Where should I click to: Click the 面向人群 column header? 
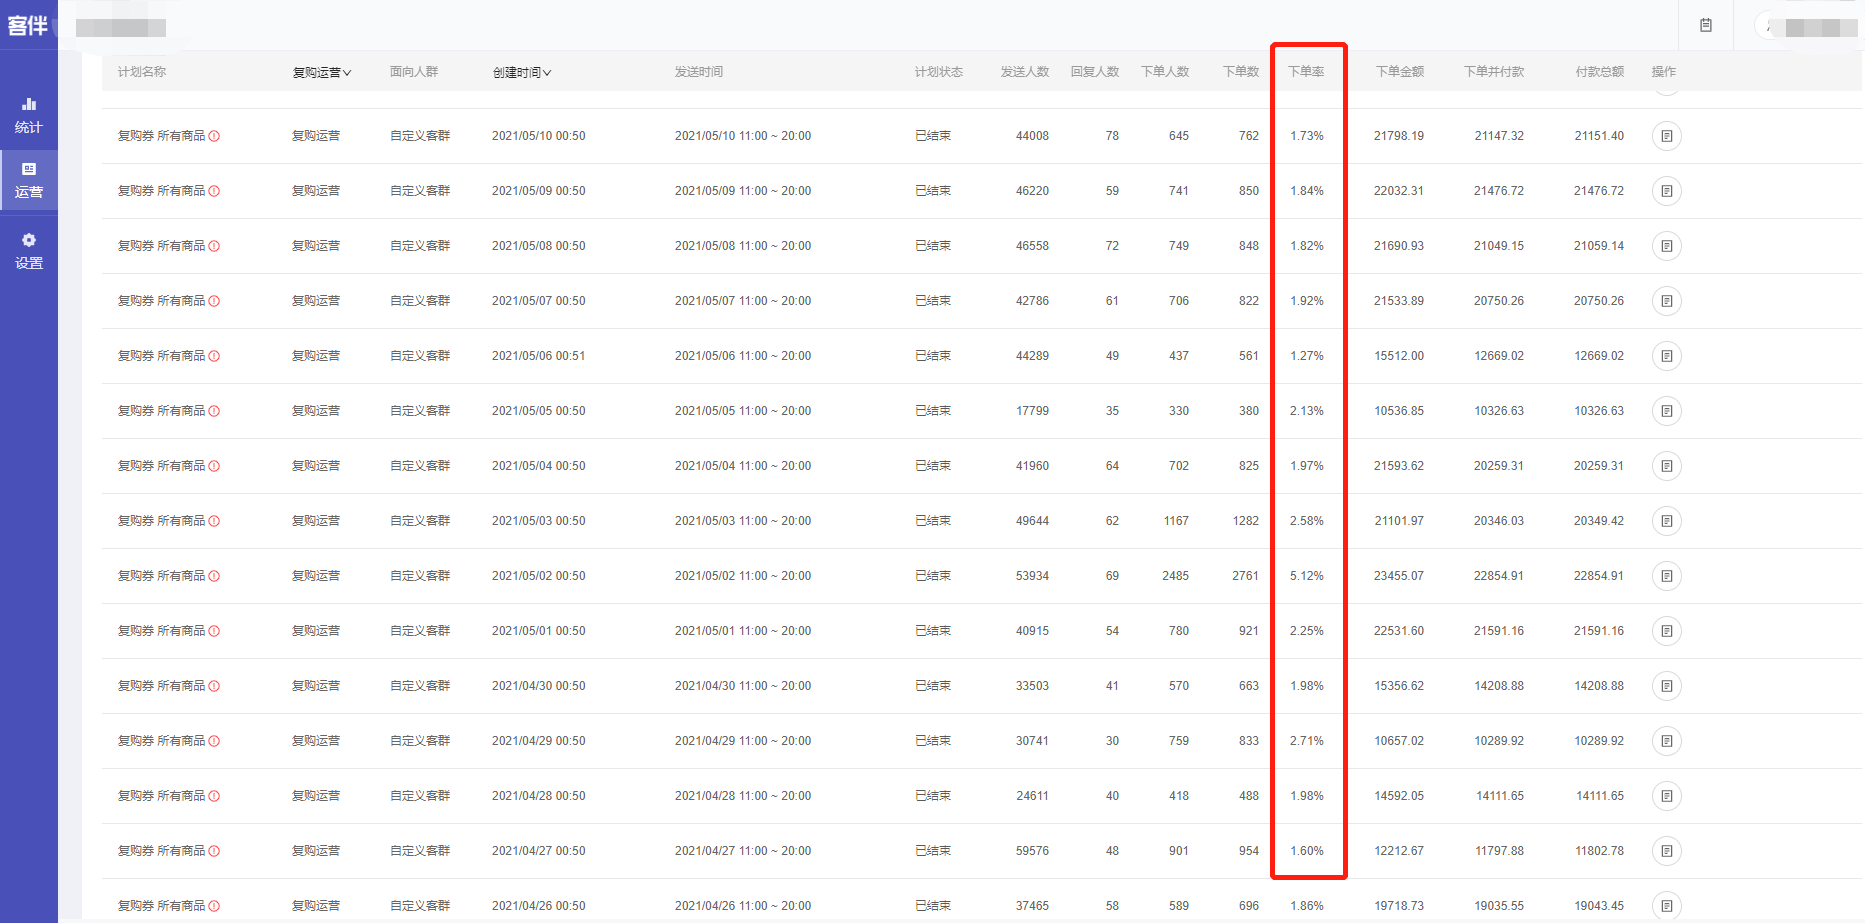(x=414, y=72)
